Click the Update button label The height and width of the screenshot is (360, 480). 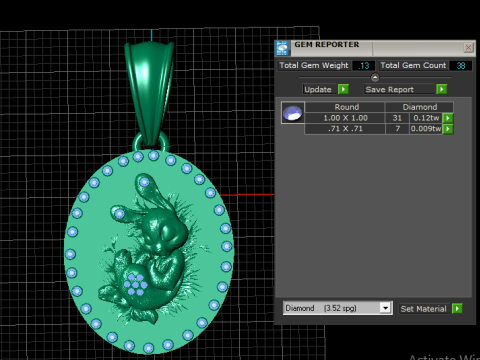[x=318, y=89]
